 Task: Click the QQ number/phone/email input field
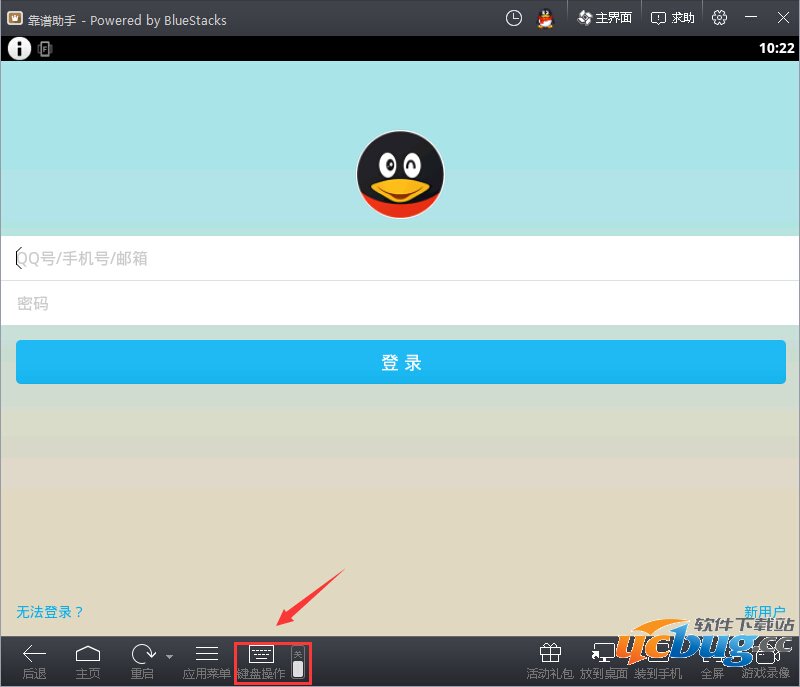[400, 259]
